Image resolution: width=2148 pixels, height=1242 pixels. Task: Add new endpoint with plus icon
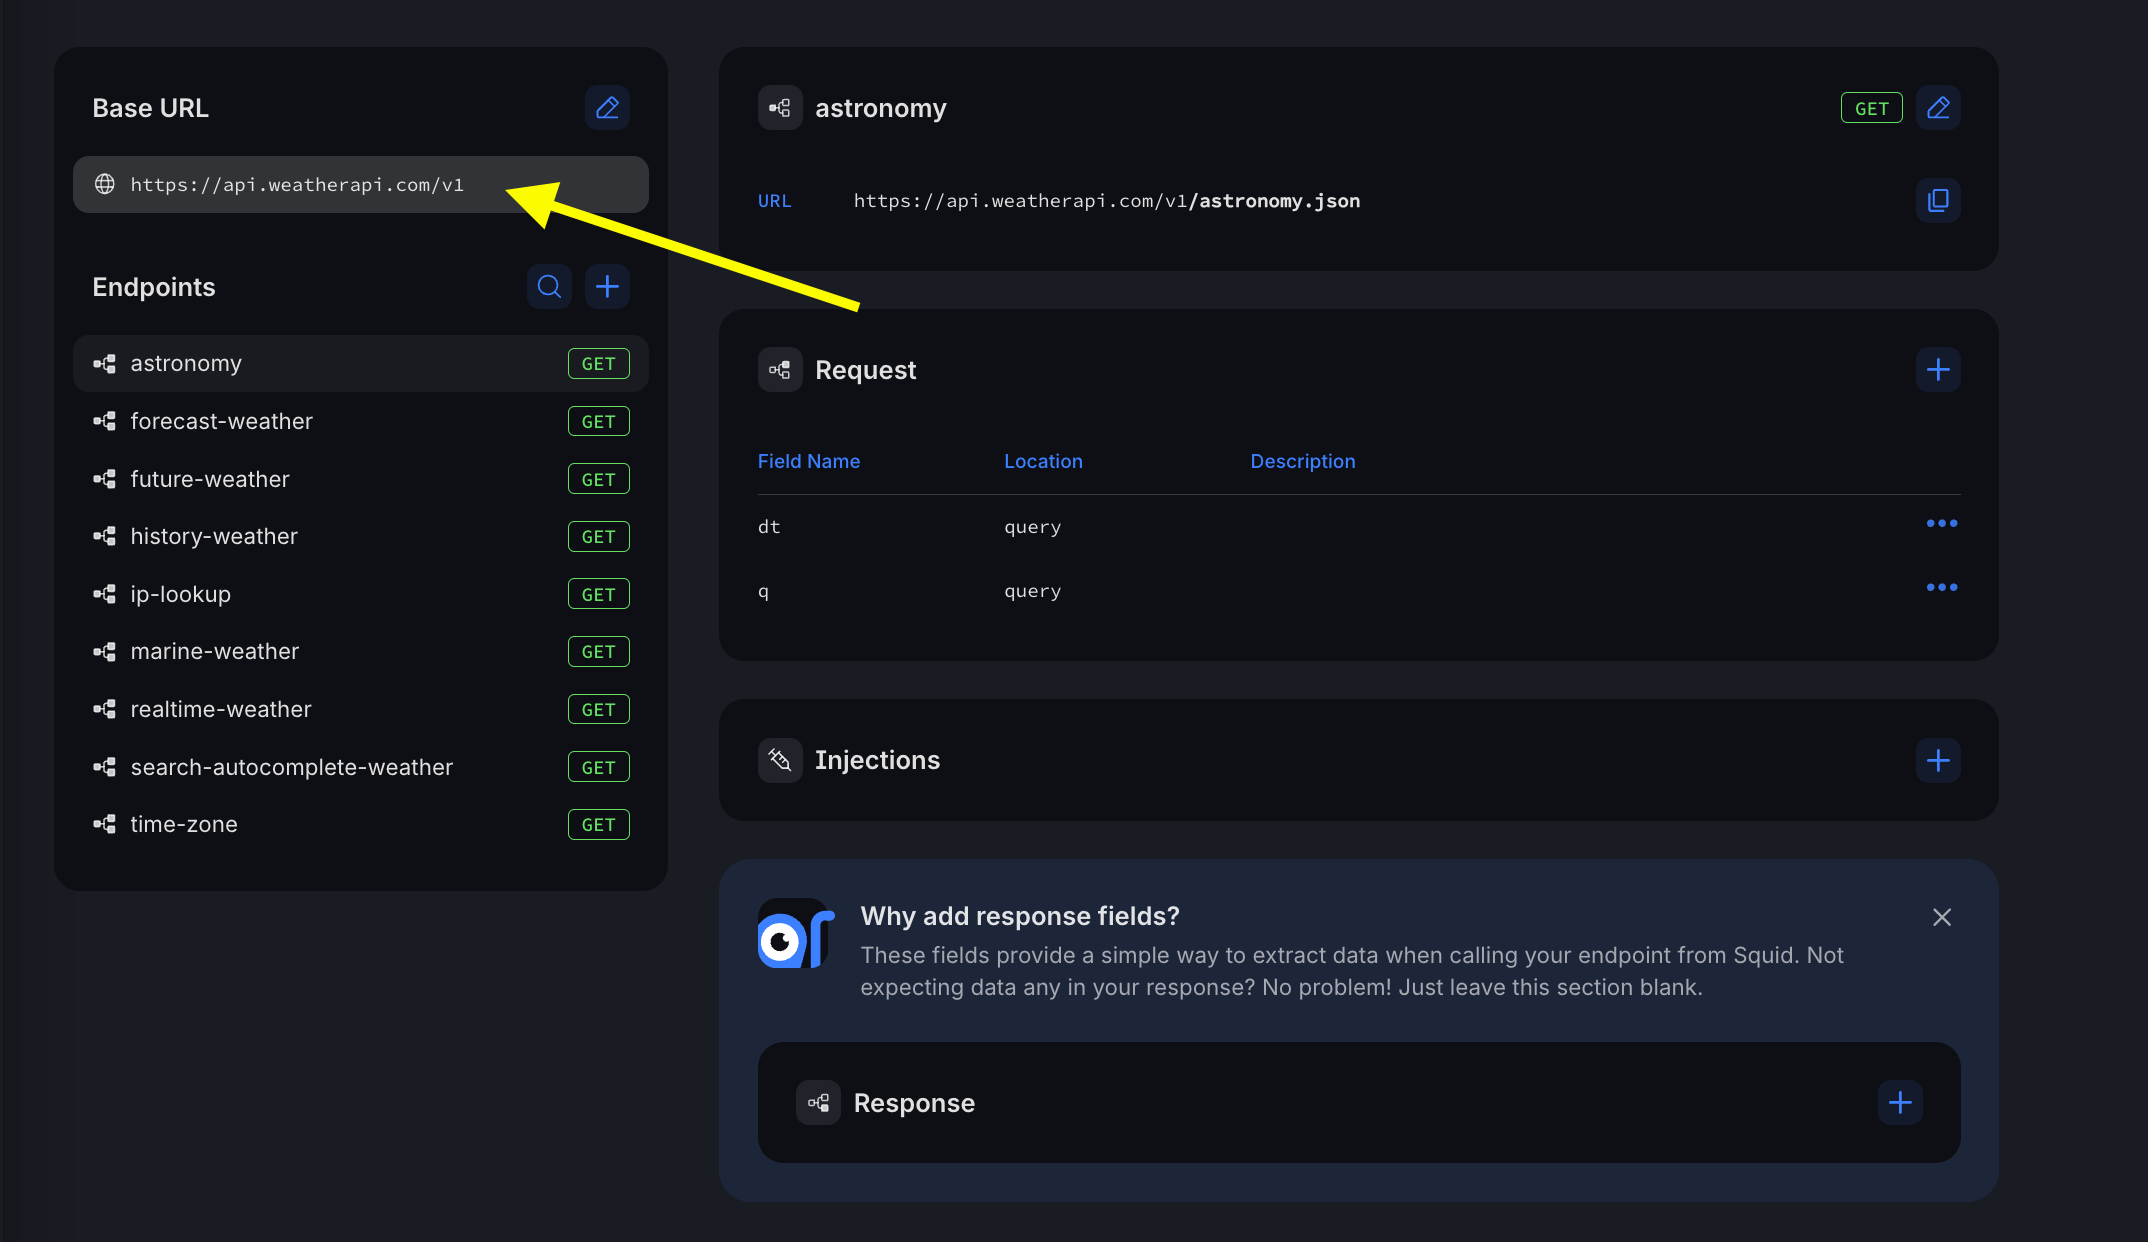pos(607,287)
